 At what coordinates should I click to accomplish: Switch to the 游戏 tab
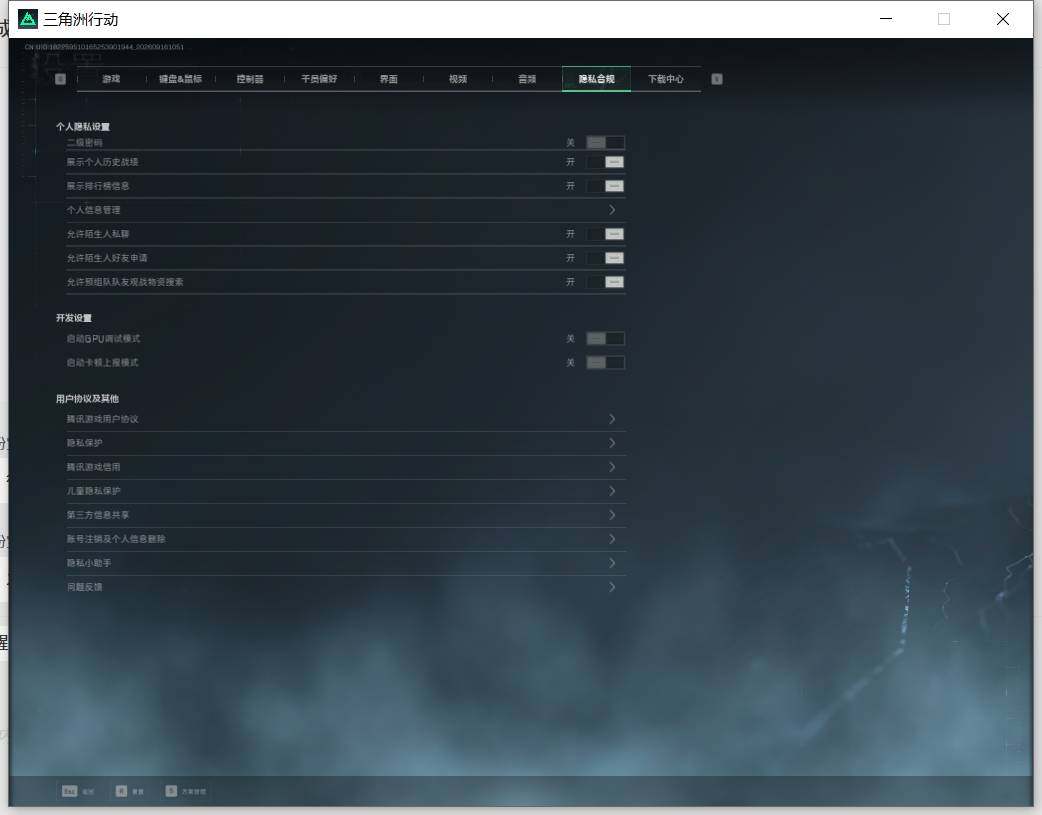[111, 79]
